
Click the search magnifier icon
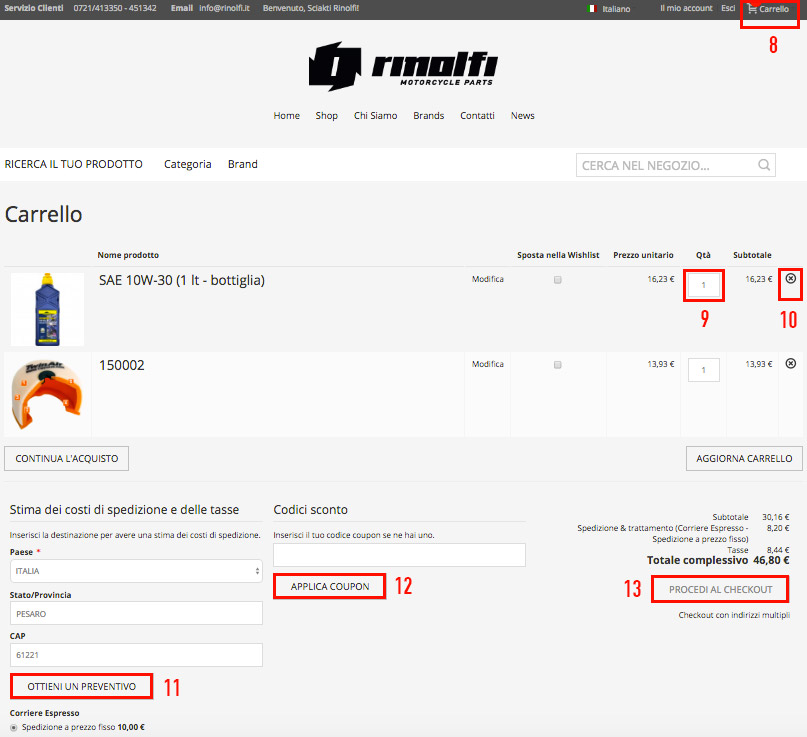[764, 165]
